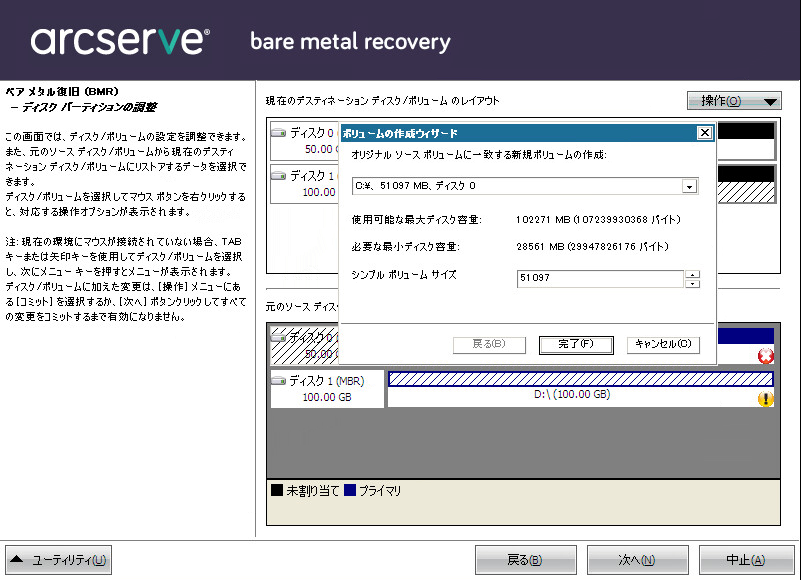This screenshot has width=801, height=580.
Task: Click the シンプル ボリューム サイズ label
Action: point(404,275)
